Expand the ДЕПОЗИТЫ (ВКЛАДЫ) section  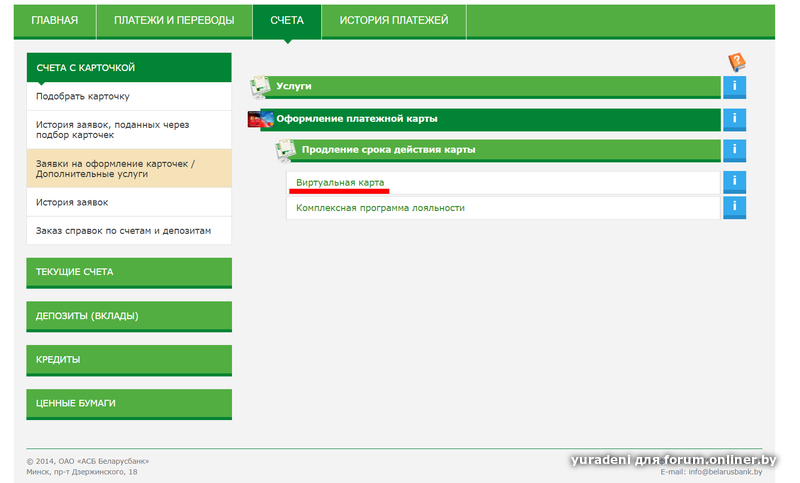pos(129,316)
